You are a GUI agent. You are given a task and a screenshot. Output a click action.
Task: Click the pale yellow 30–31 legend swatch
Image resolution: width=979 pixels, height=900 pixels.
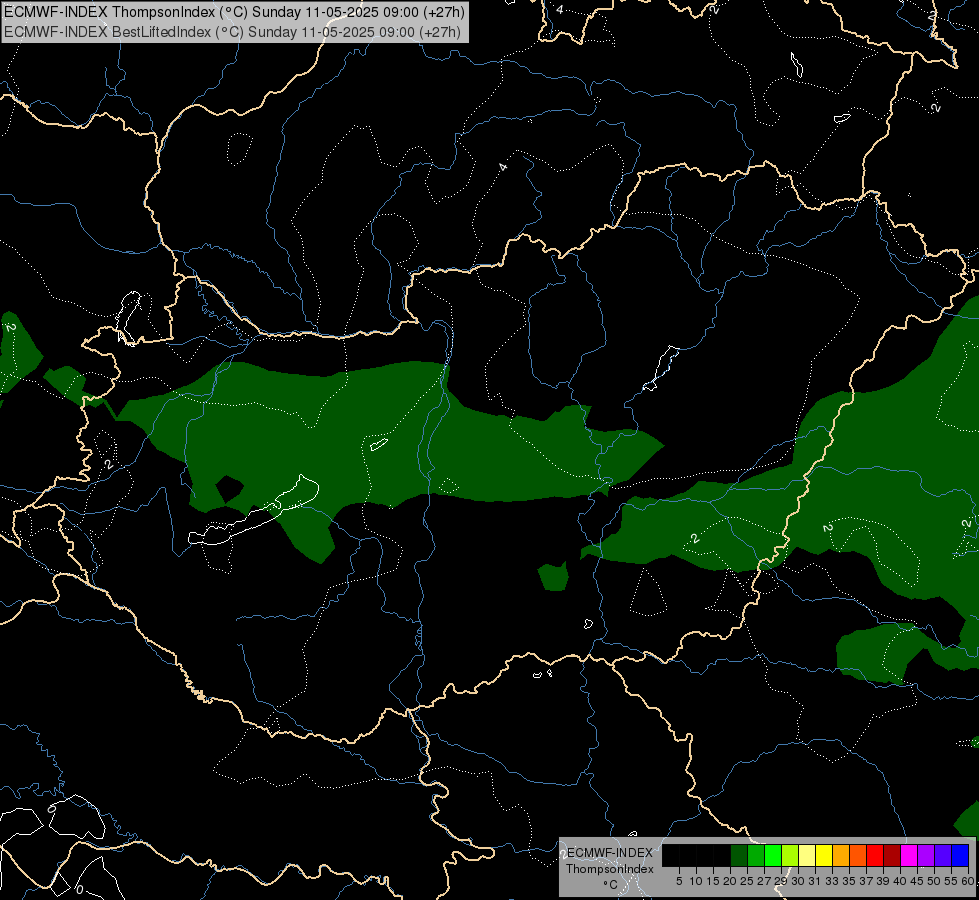tap(807, 855)
